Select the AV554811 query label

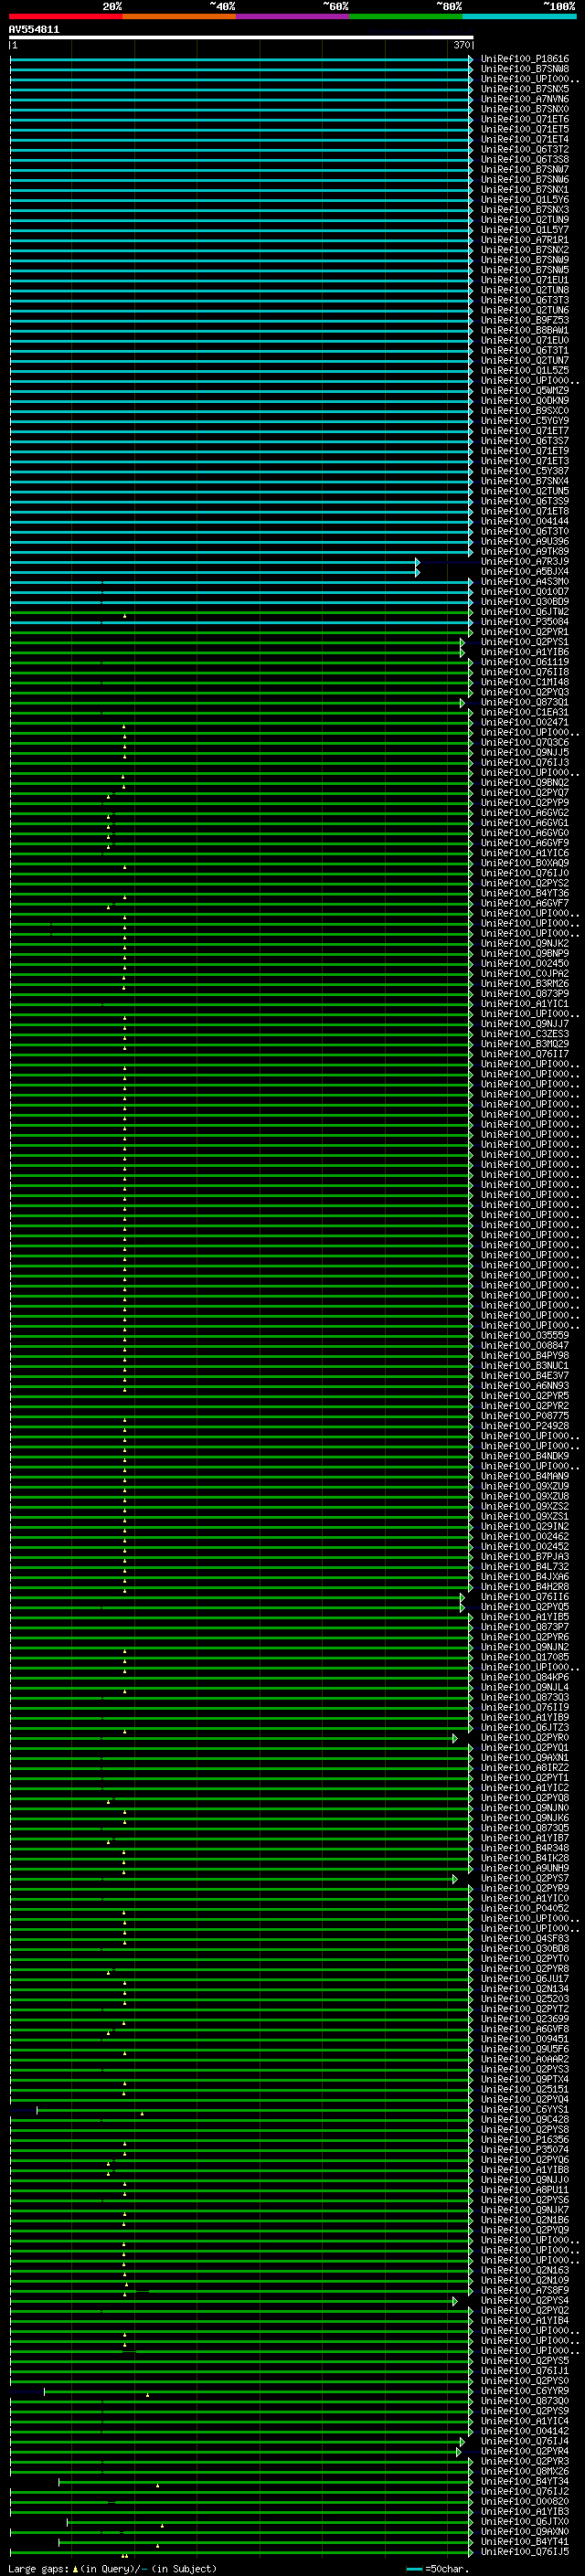click(x=34, y=30)
